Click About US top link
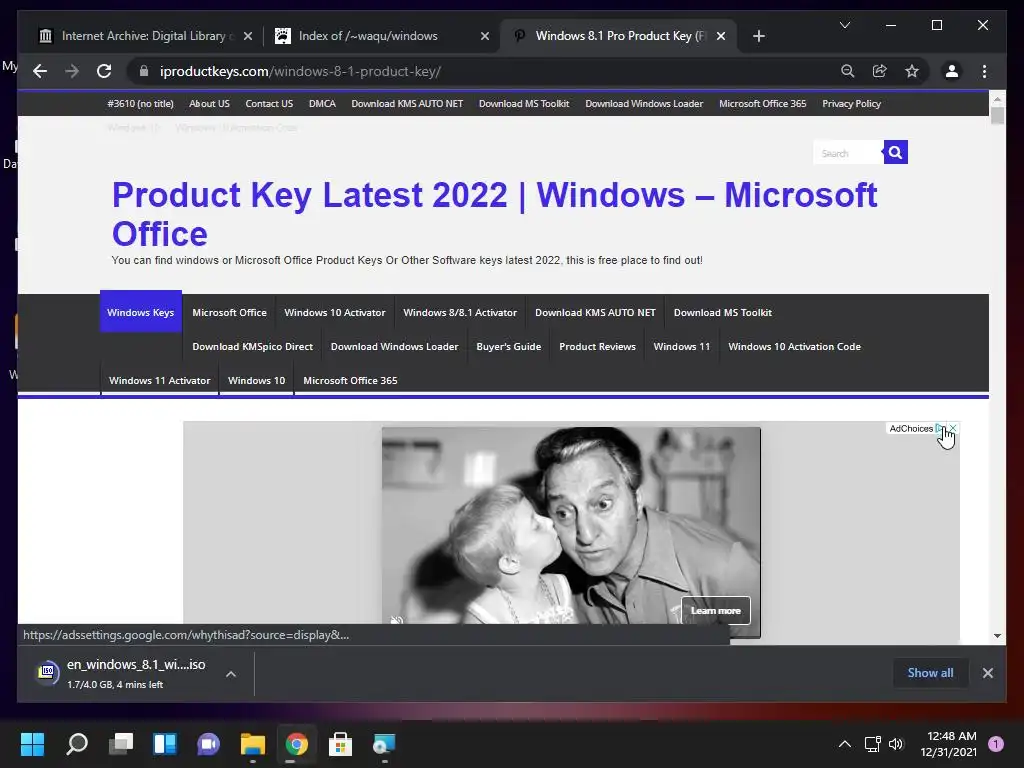The height and width of the screenshot is (768, 1024). 209,103
